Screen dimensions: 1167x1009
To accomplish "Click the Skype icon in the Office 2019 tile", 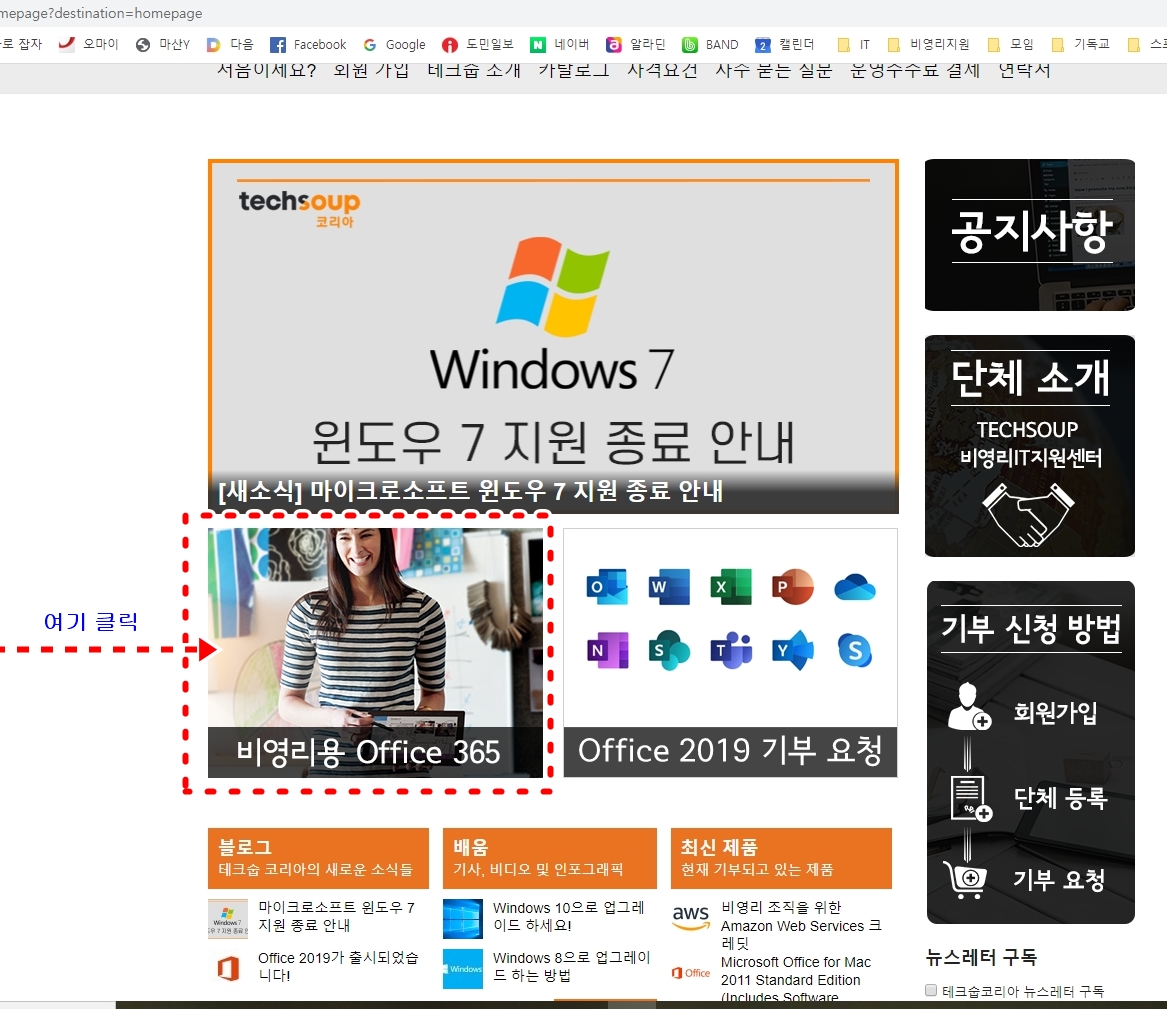I will tap(855, 650).
